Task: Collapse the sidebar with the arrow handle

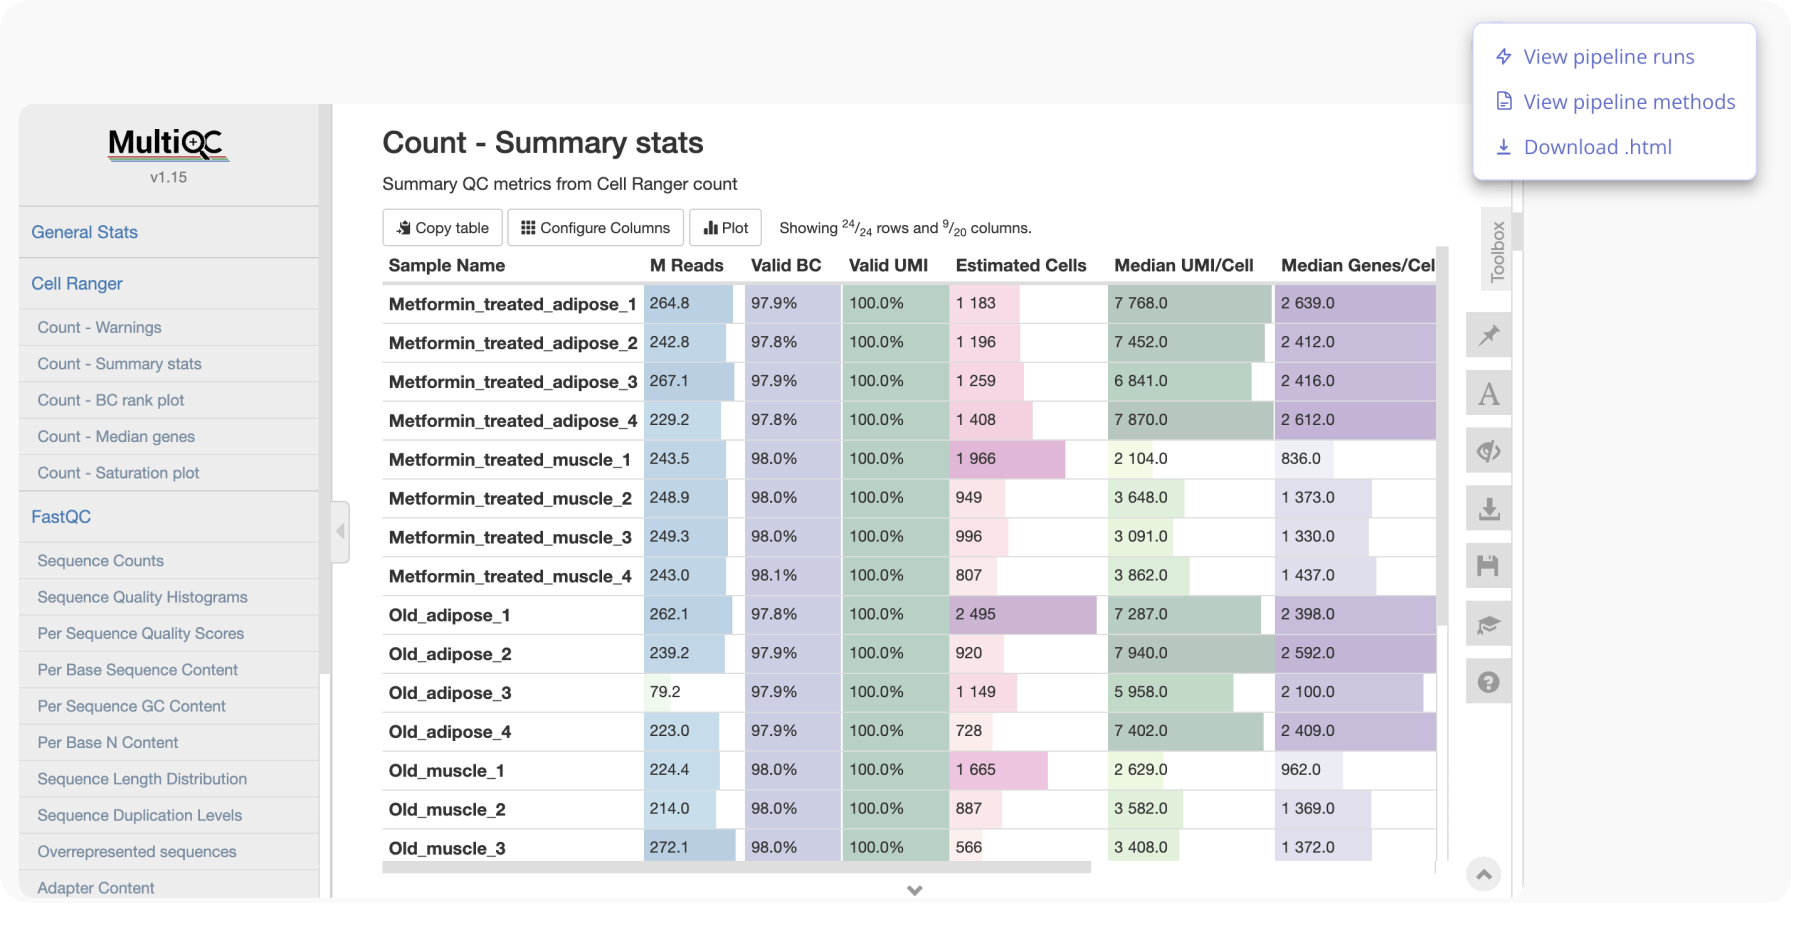Action: tap(340, 531)
